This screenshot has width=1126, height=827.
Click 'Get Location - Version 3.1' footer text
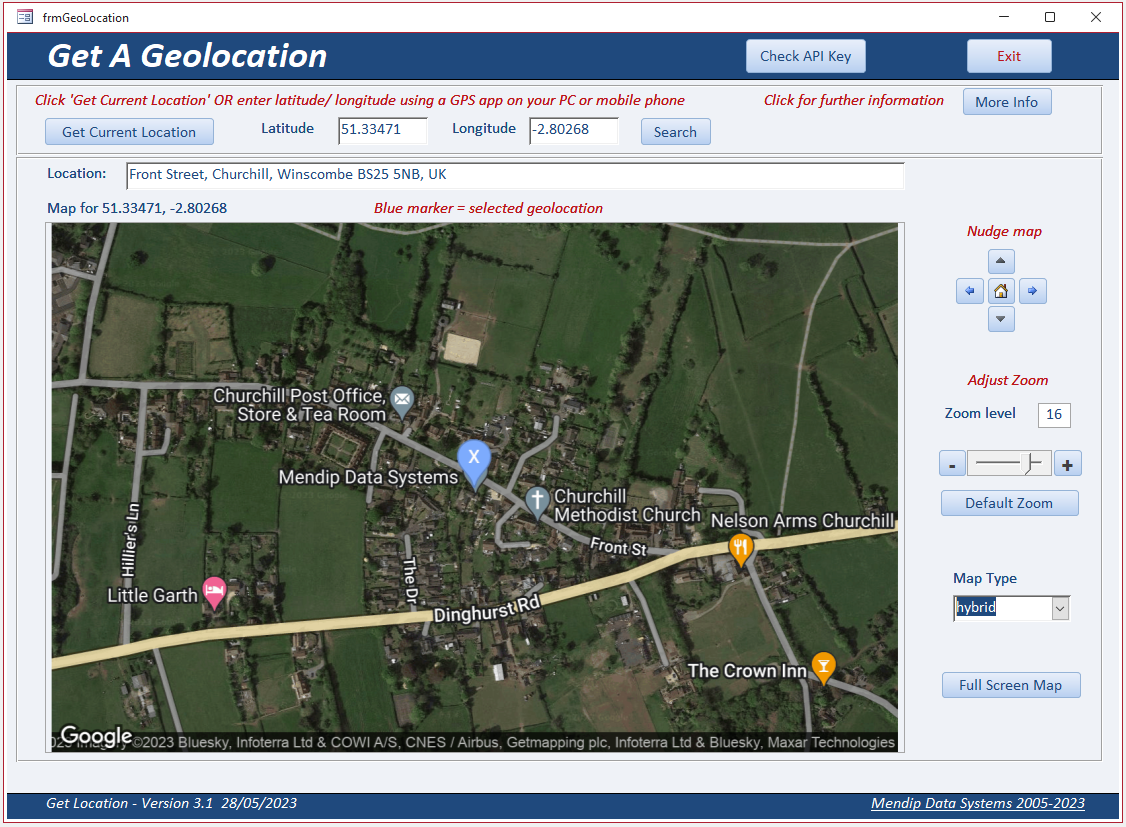tap(129, 803)
